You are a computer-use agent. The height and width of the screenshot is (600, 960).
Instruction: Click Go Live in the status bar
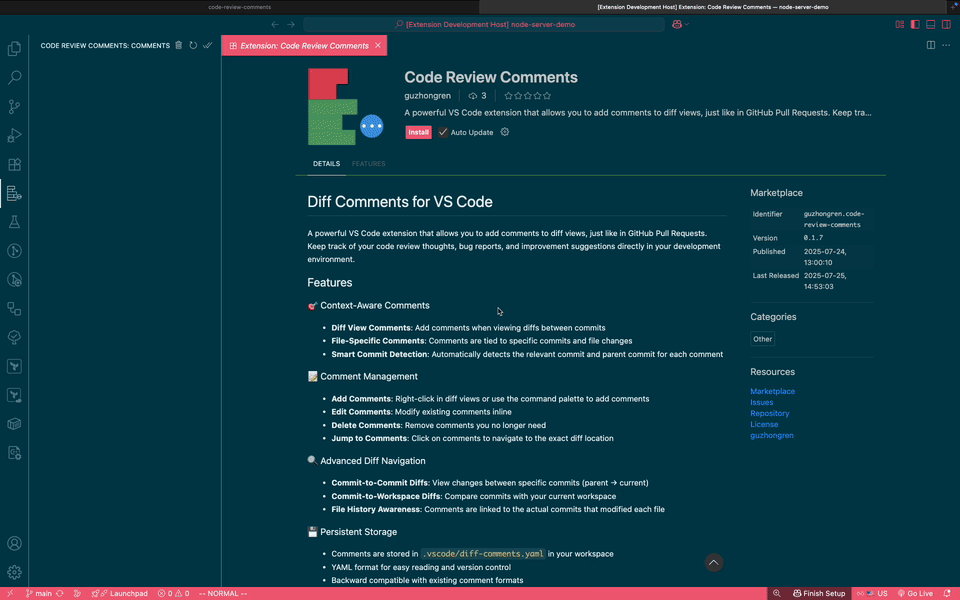pyautogui.click(x=915, y=593)
